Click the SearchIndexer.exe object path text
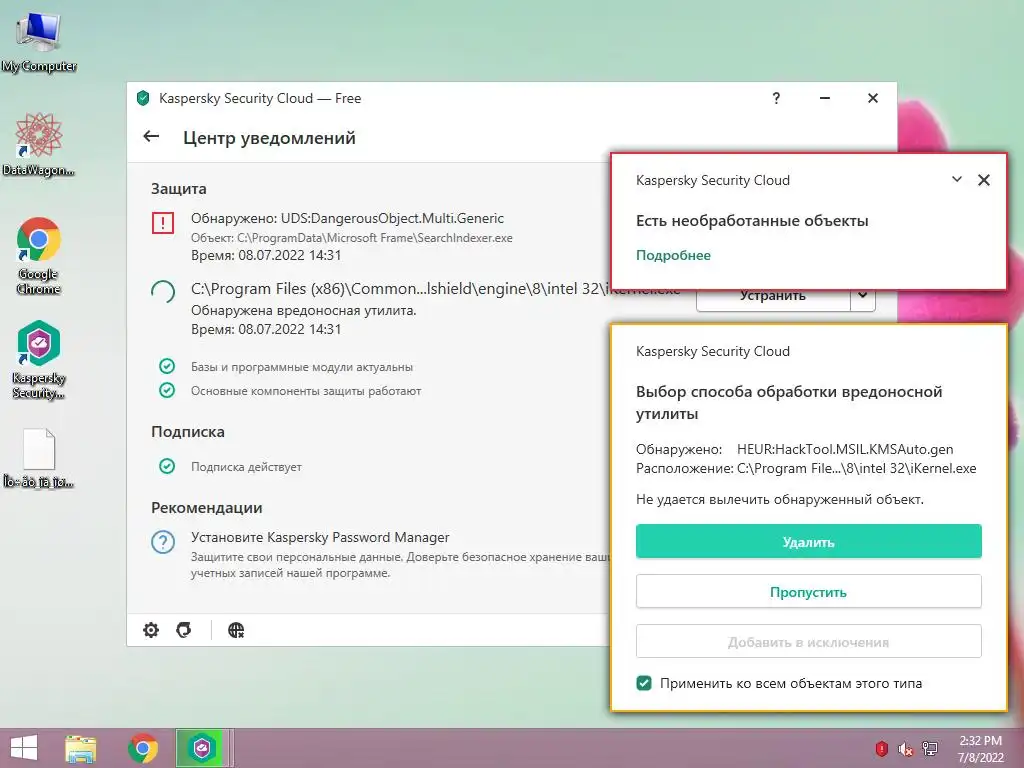The width and height of the screenshot is (1024, 768). pyautogui.click(x=351, y=238)
